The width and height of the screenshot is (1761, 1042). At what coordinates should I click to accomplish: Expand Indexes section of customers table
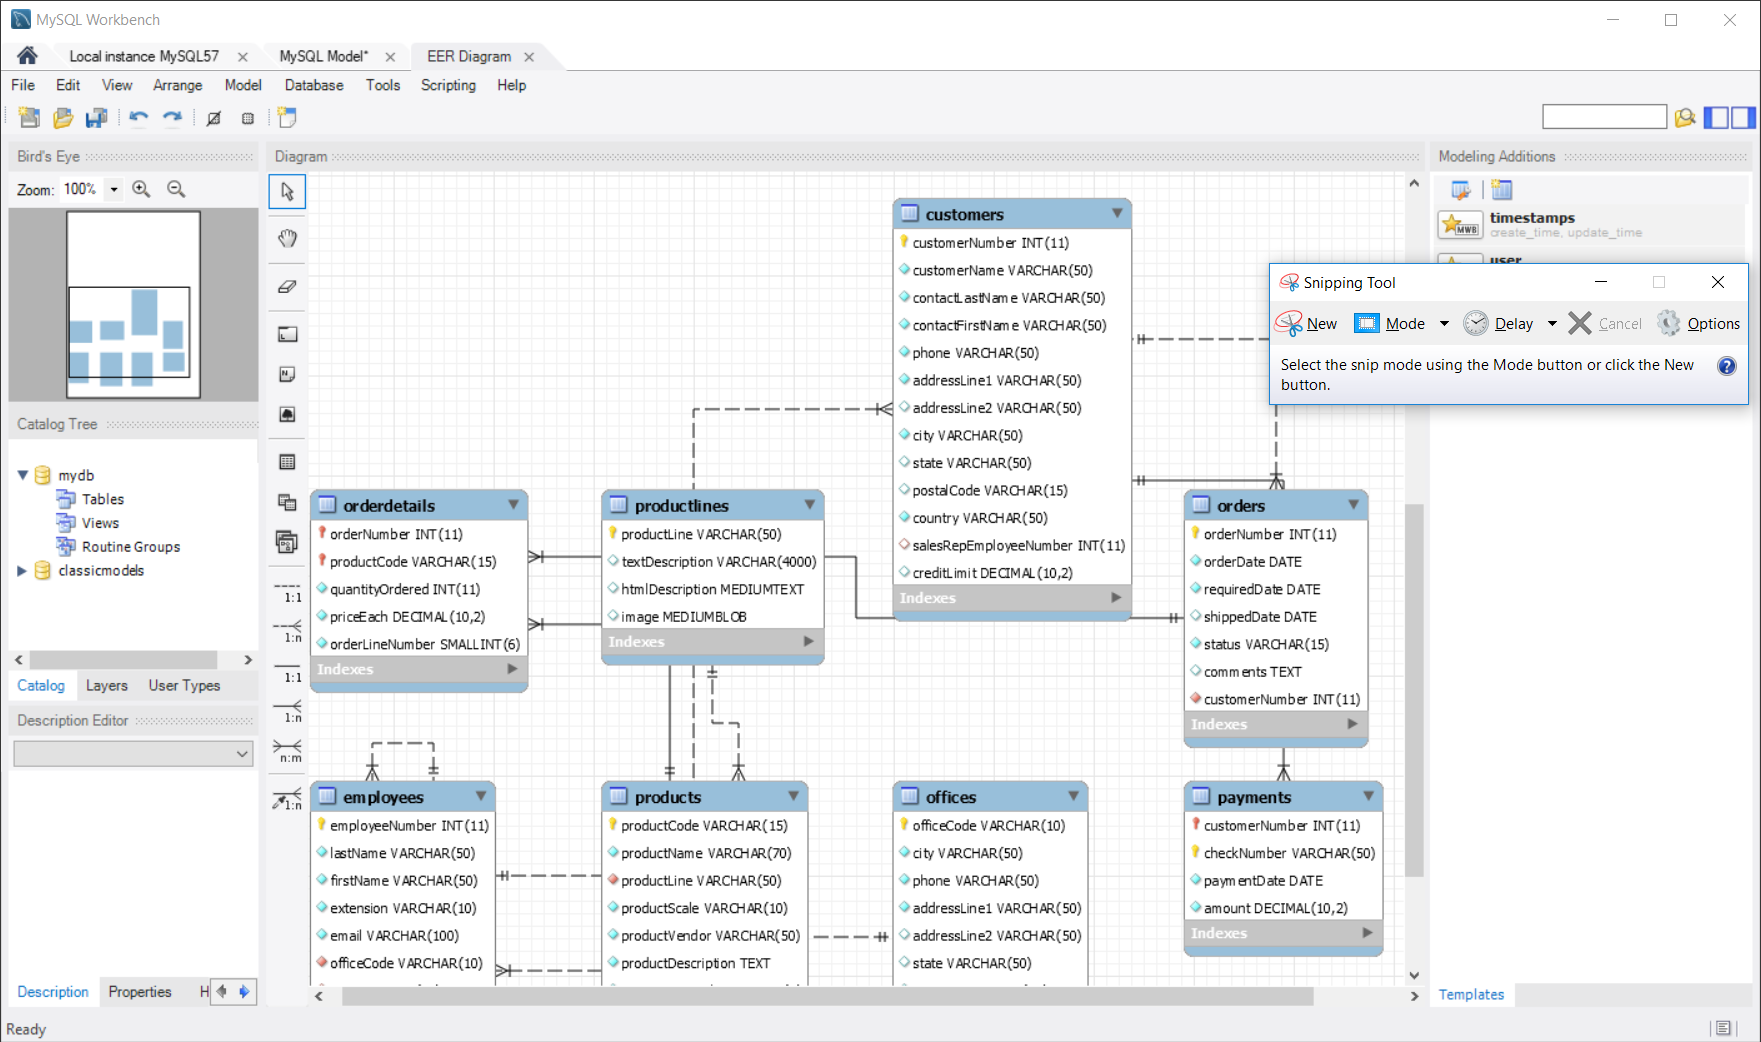coord(1116,597)
